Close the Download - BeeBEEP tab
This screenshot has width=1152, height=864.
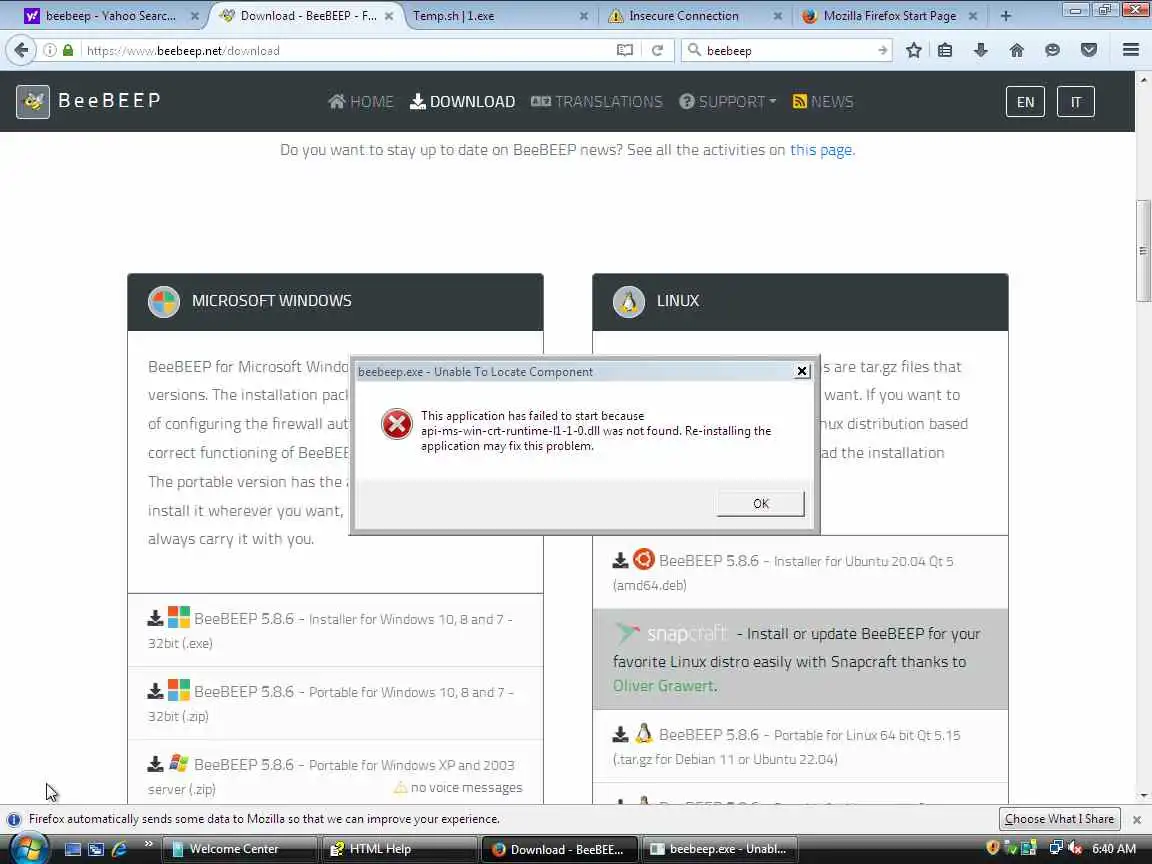(389, 15)
